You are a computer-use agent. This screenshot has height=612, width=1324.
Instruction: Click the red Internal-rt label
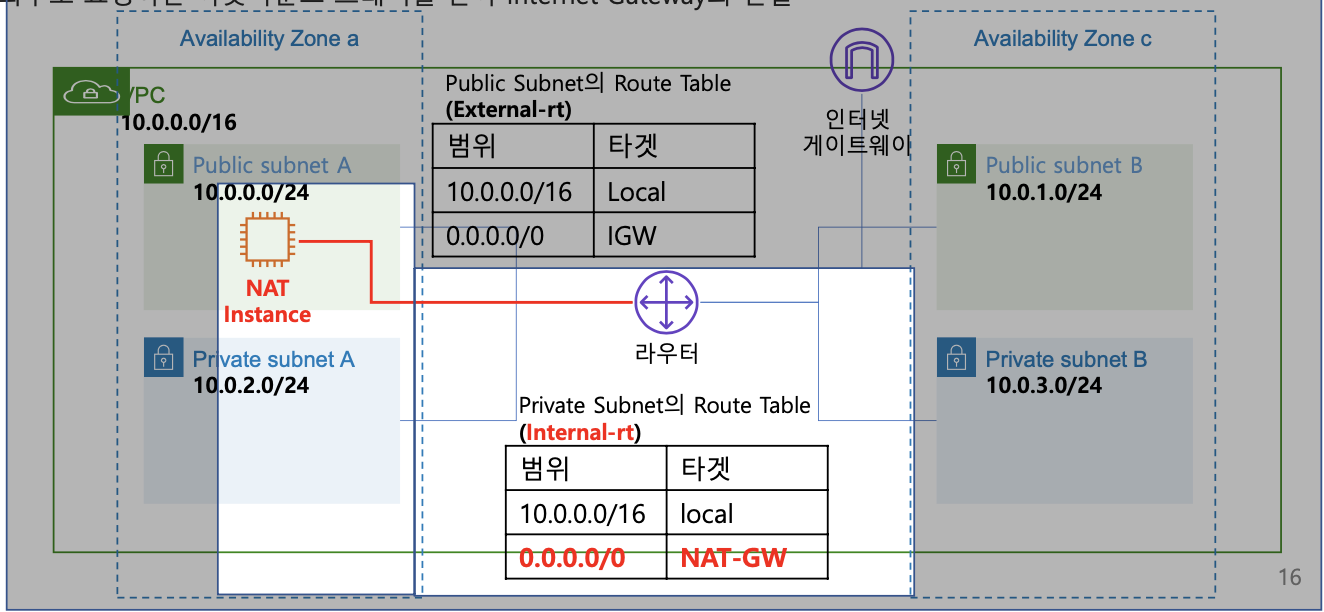pyautogui.click(x=580, y=432)
